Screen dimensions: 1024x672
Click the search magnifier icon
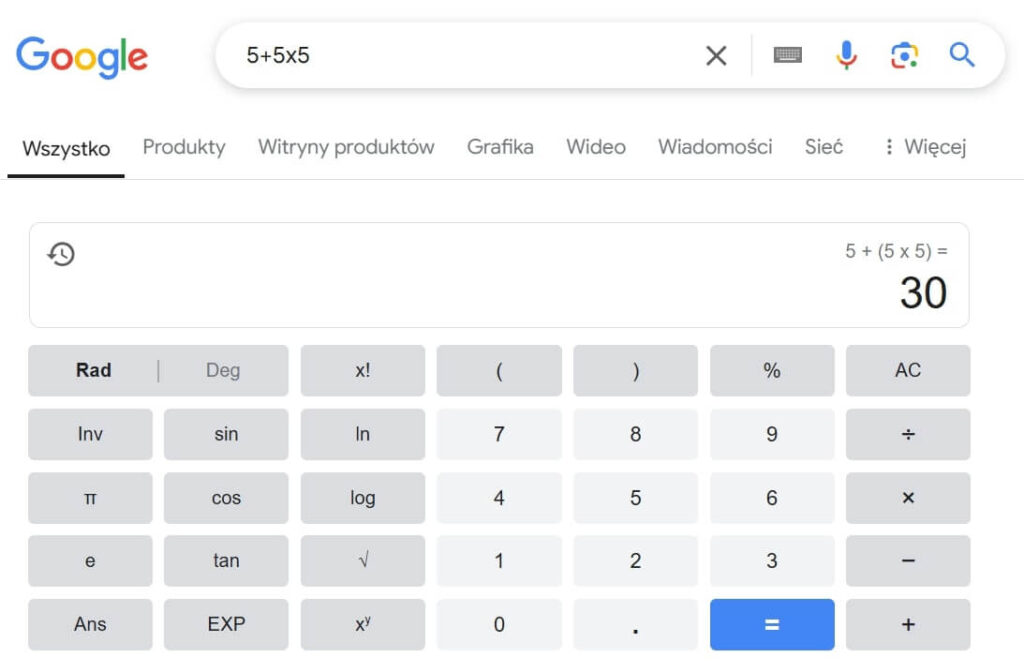(x=961, y=55)
